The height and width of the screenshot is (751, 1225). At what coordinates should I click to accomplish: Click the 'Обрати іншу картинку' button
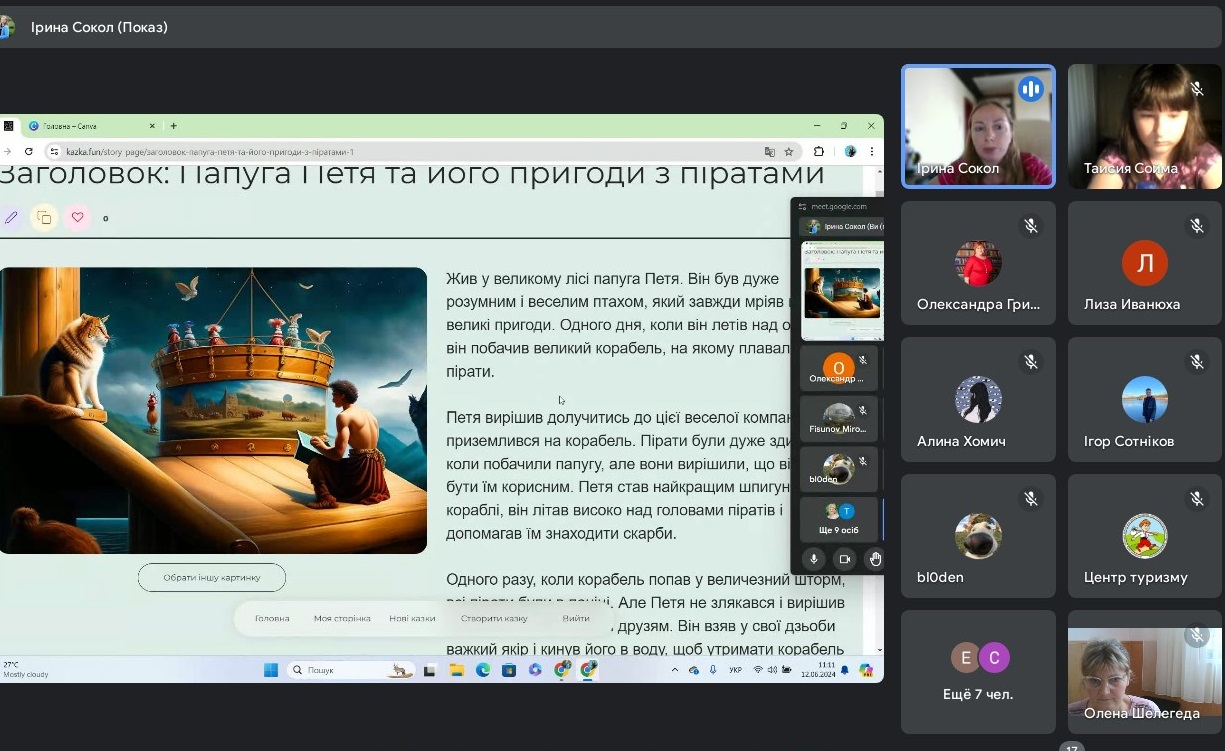[x=211, y=577]
